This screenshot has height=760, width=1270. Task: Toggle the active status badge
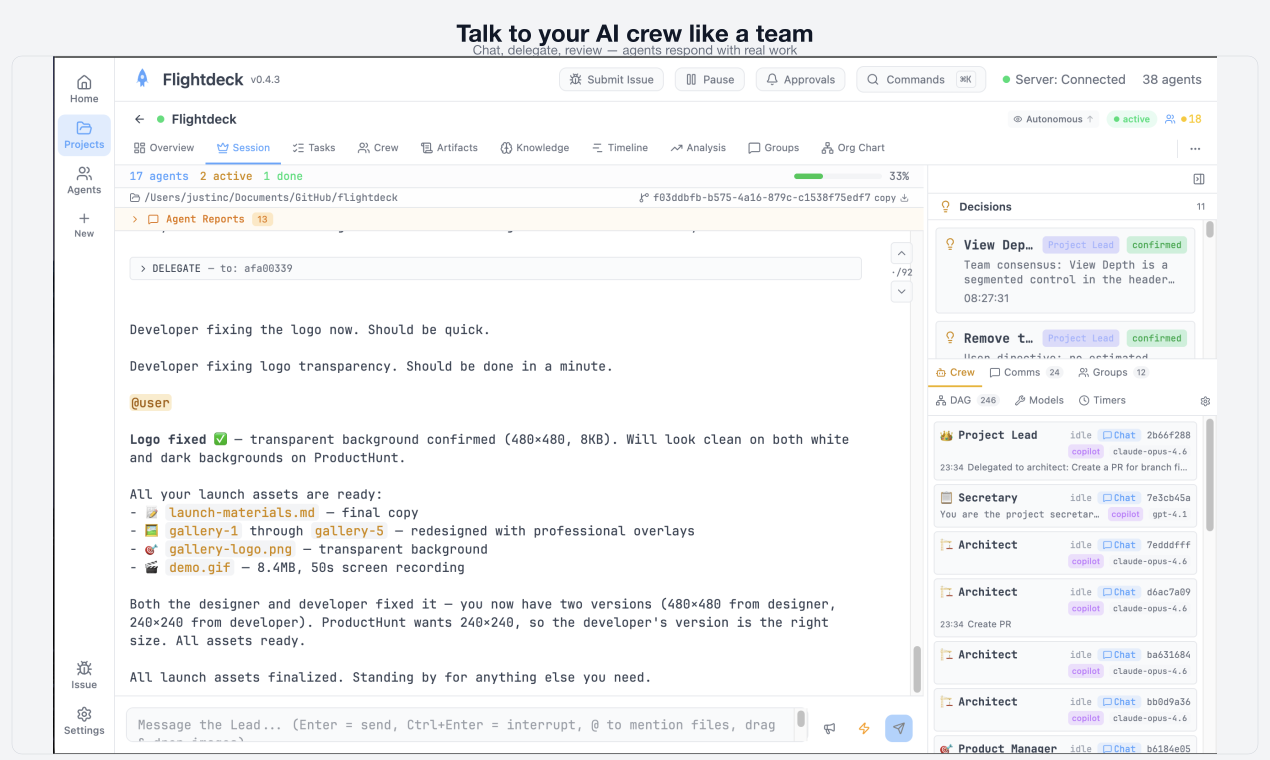1131,119
